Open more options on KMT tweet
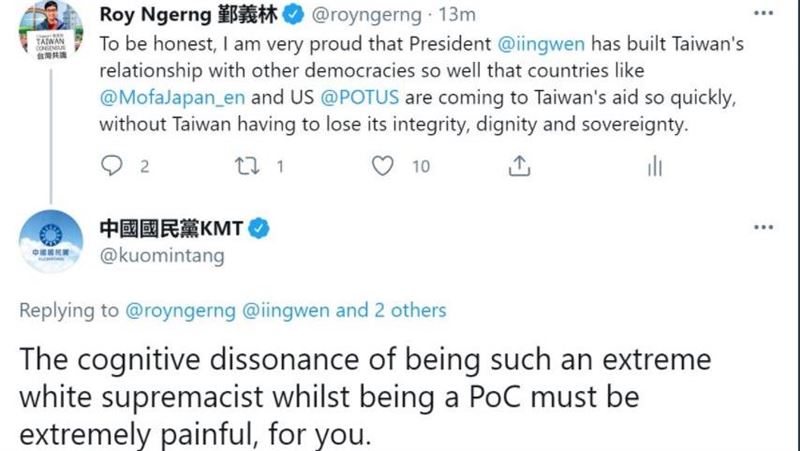The width and height of the screenshot is (800, 451). click(x=763, y=228)
